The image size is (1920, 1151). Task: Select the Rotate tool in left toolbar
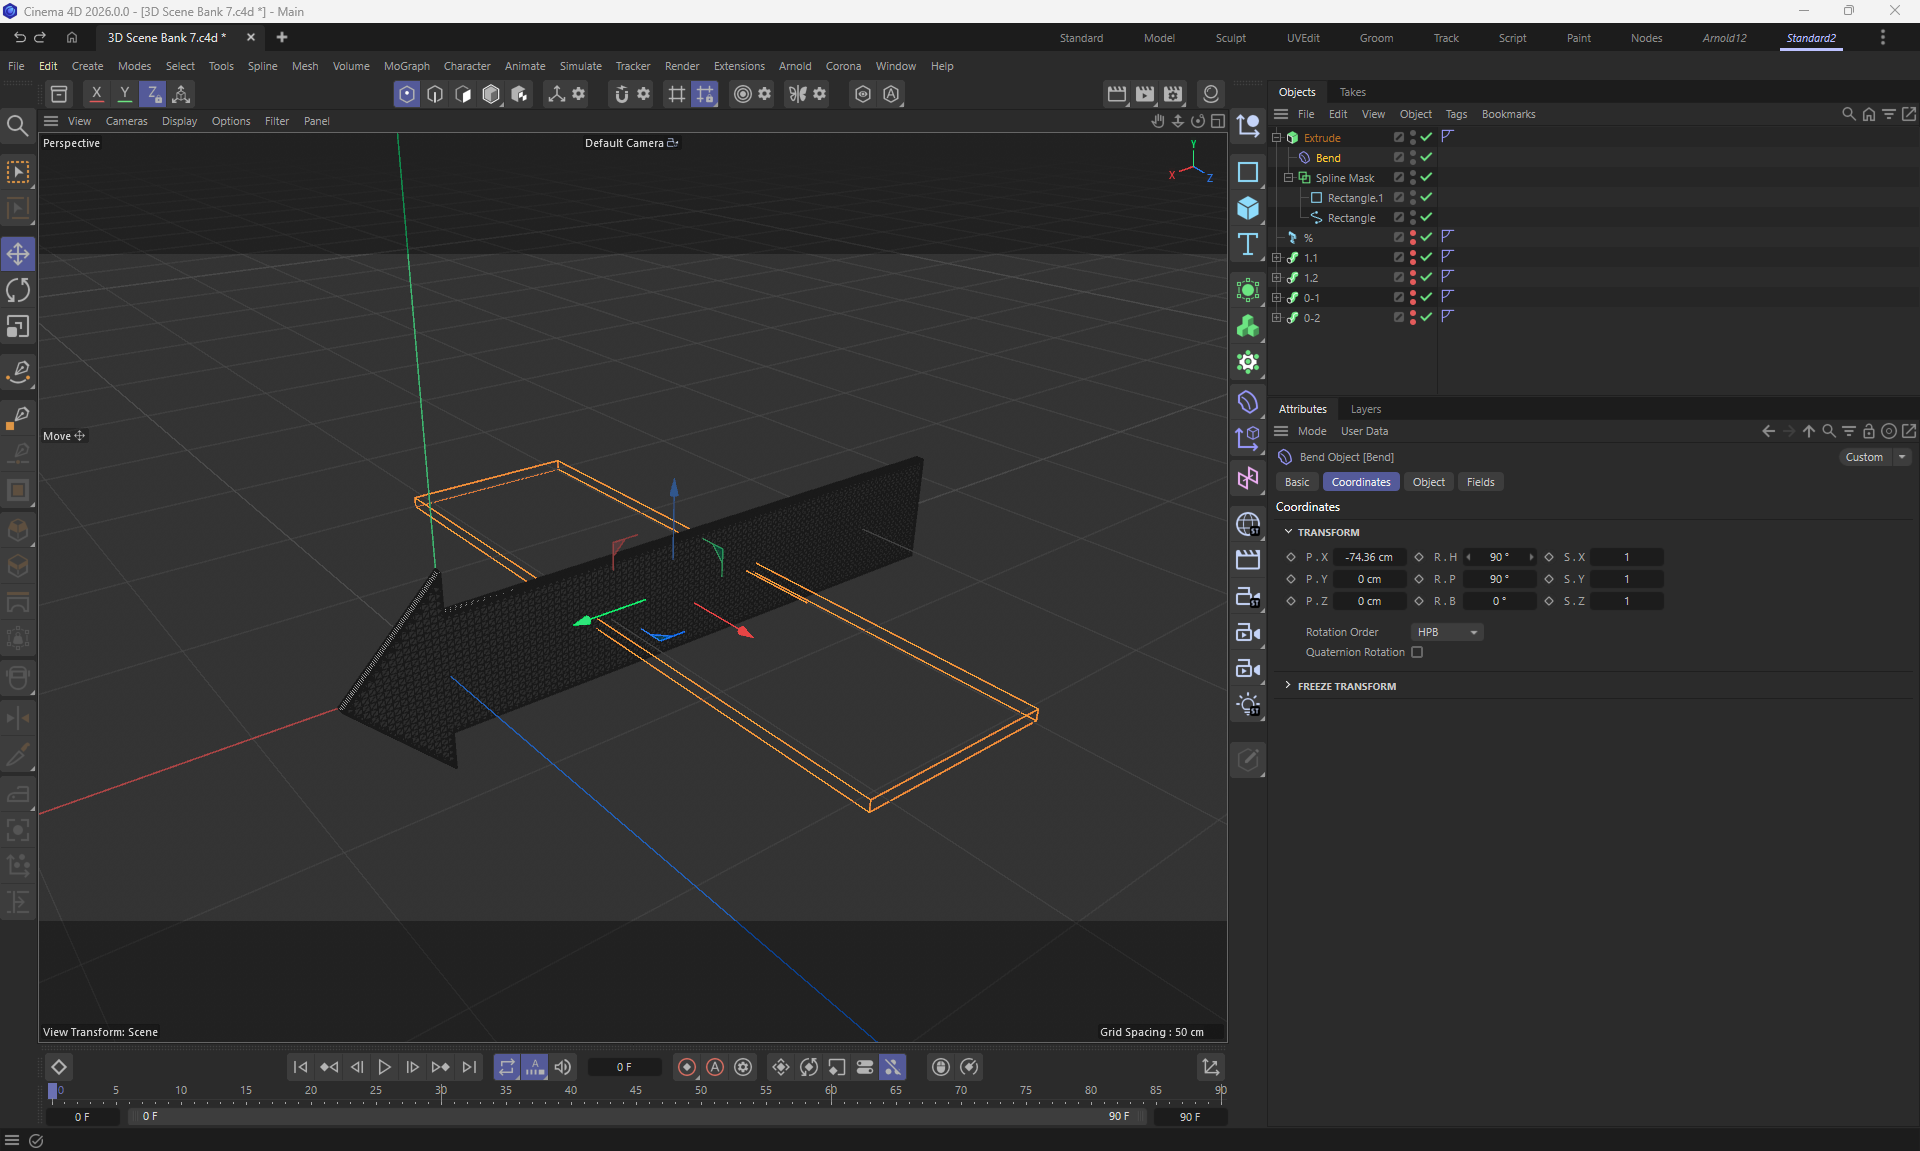(18, 290)
